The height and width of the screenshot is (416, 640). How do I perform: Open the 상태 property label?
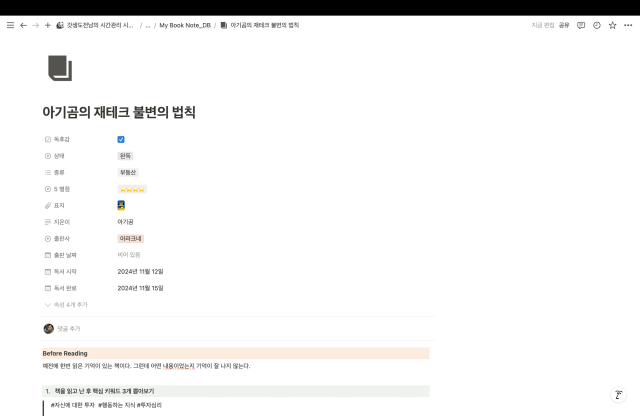(55, 156)
